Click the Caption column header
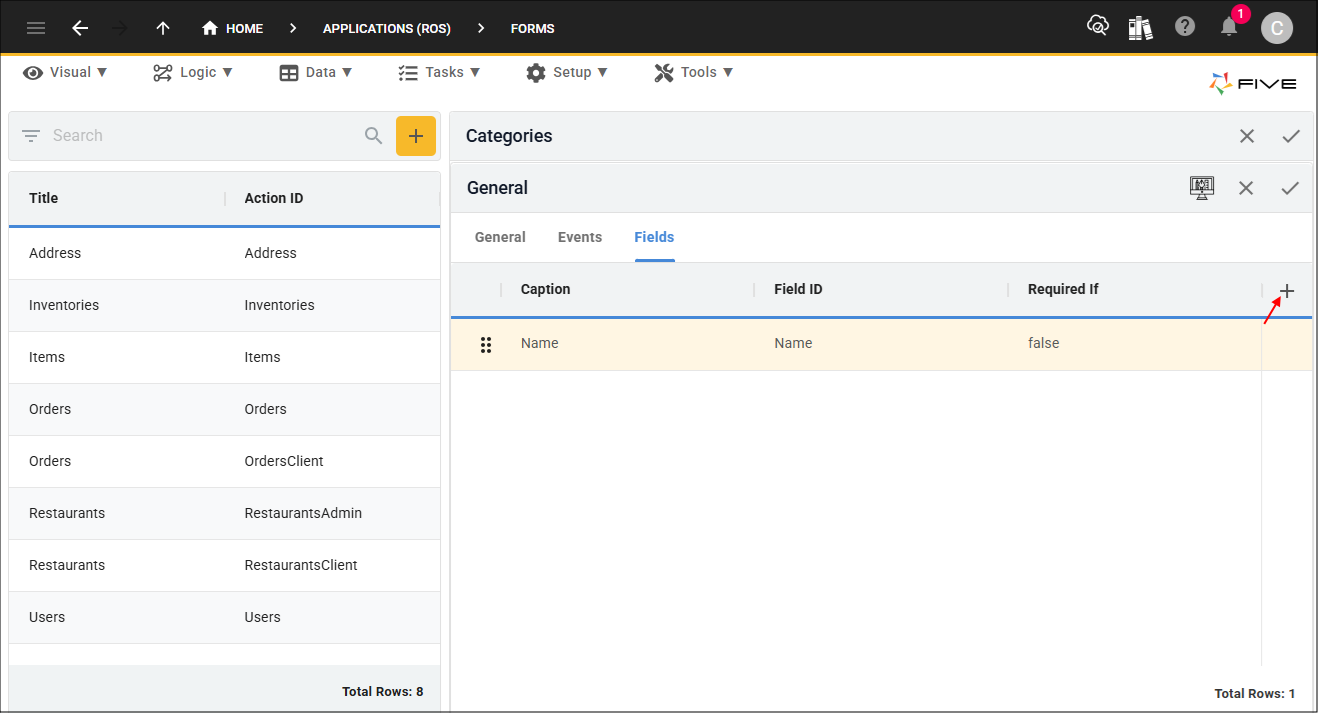Image resolution: width=1318 pixels, height=713 pixels. point(546,289)
